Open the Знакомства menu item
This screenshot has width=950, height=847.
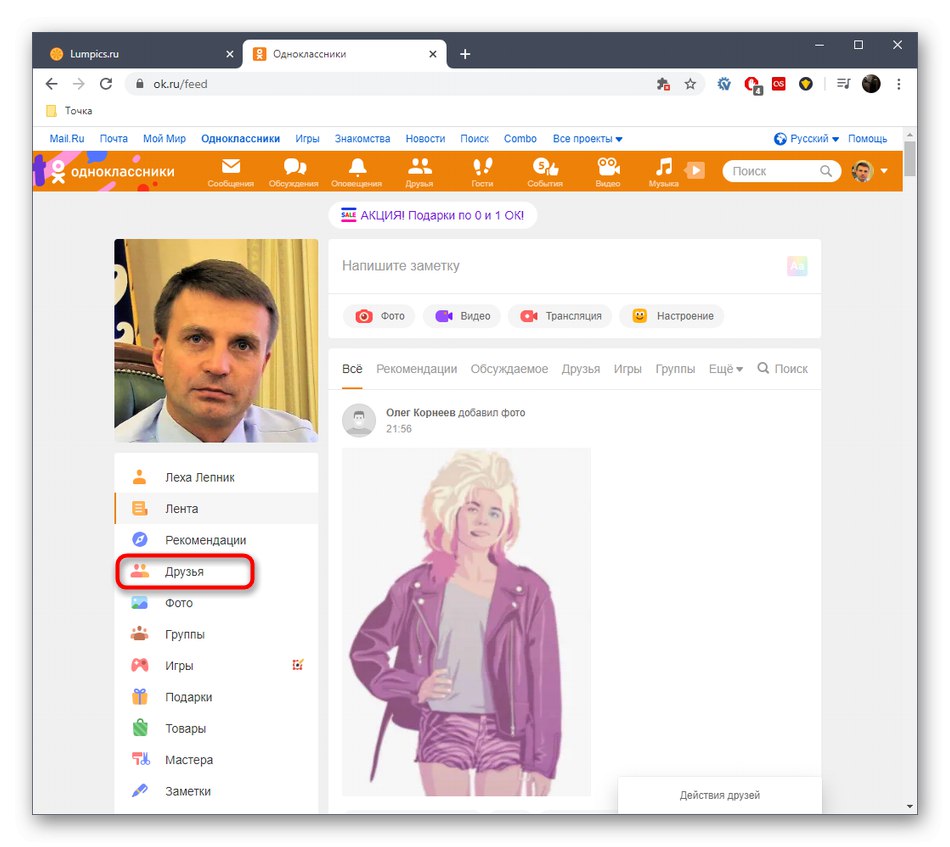(x=362, y=138)
